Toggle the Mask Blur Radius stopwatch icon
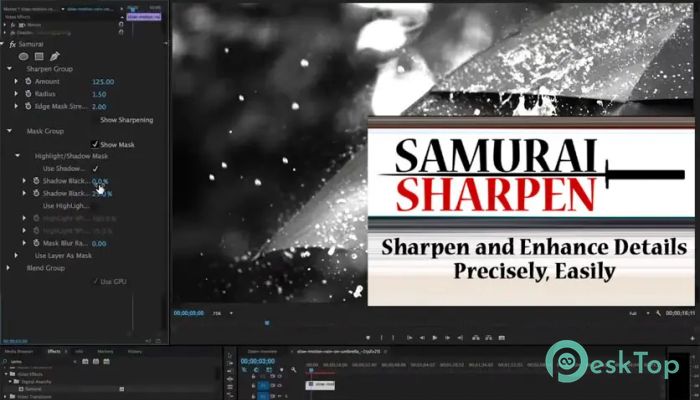The image size is (700, 400). 36,243
